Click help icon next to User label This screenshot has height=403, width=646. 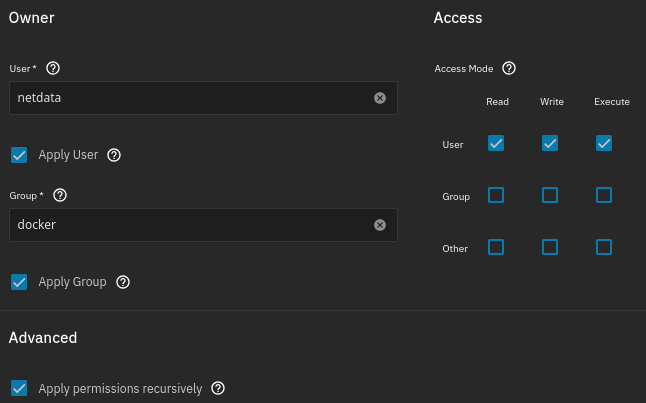[x=53, y=68]
